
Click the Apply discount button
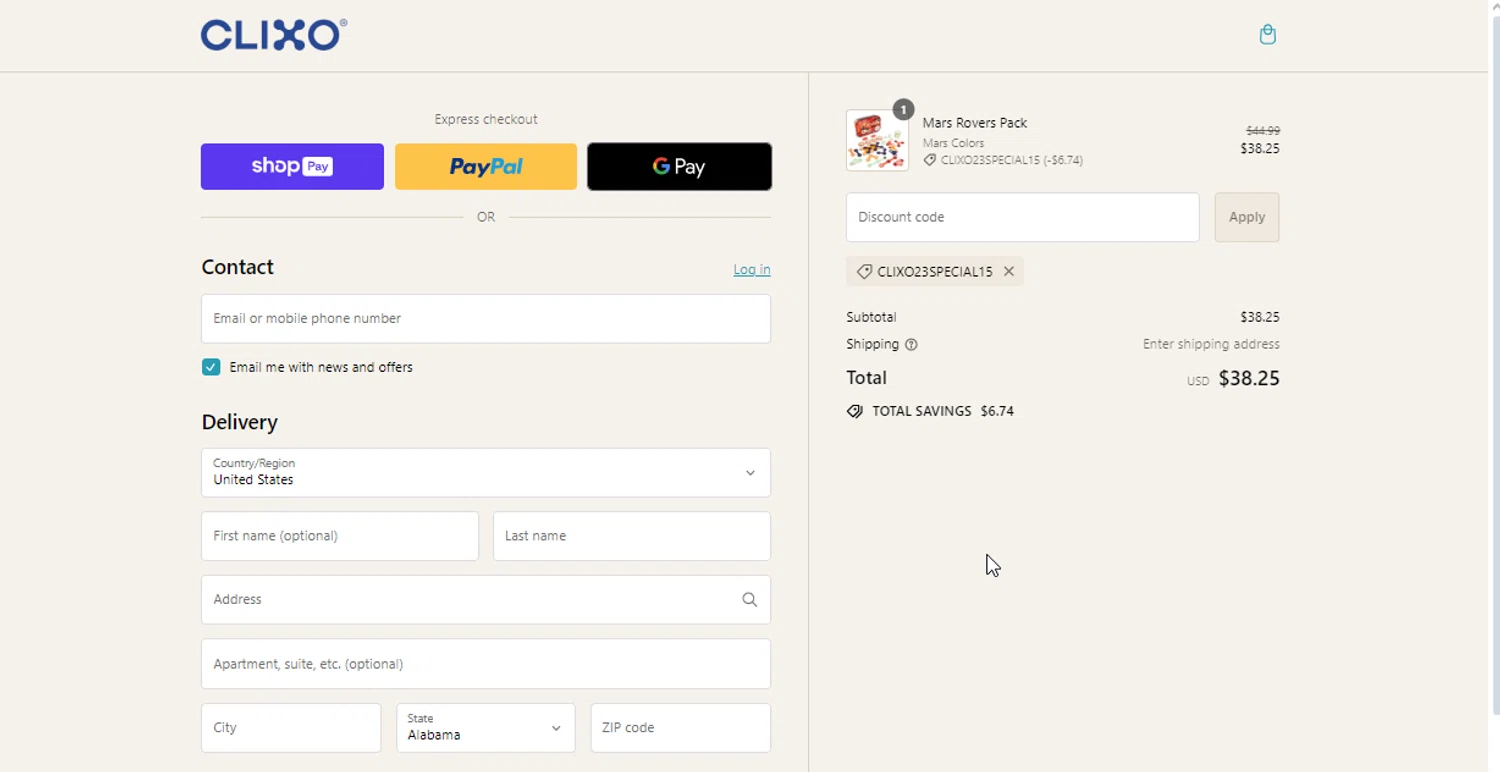[1247, 217]
